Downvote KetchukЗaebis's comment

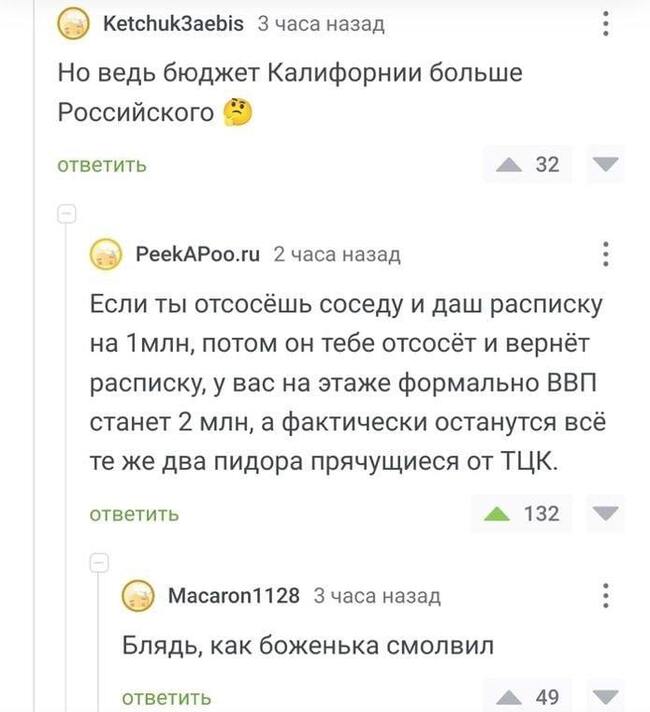pyautogui.click(x=605, y=164)
